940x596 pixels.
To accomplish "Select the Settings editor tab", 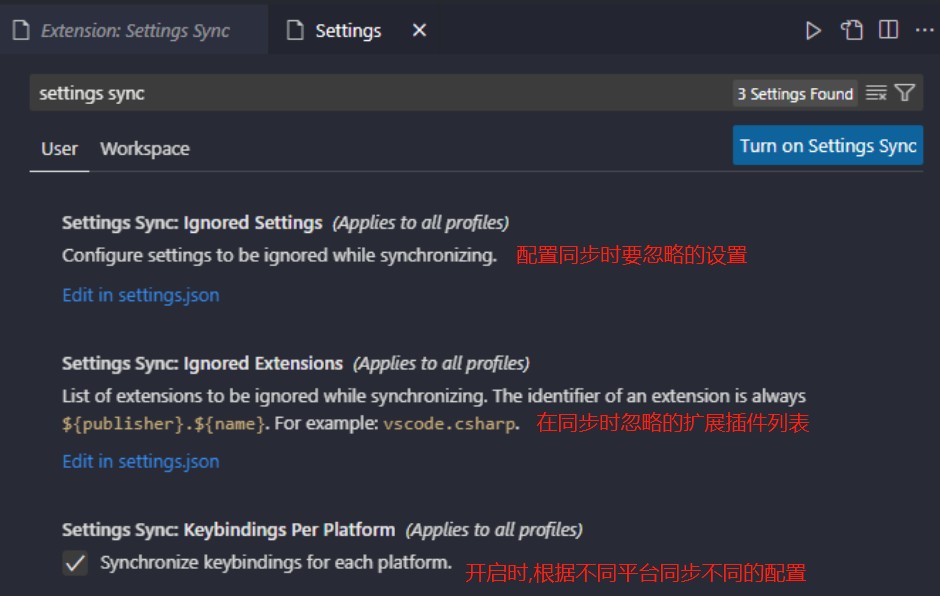I will (348, 30).
